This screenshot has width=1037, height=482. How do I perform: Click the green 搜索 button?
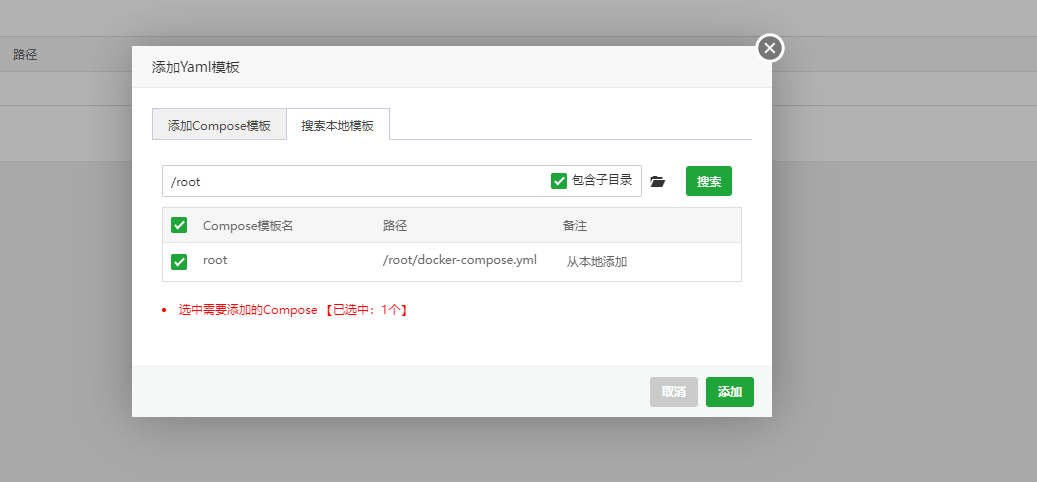click(709, 181)
